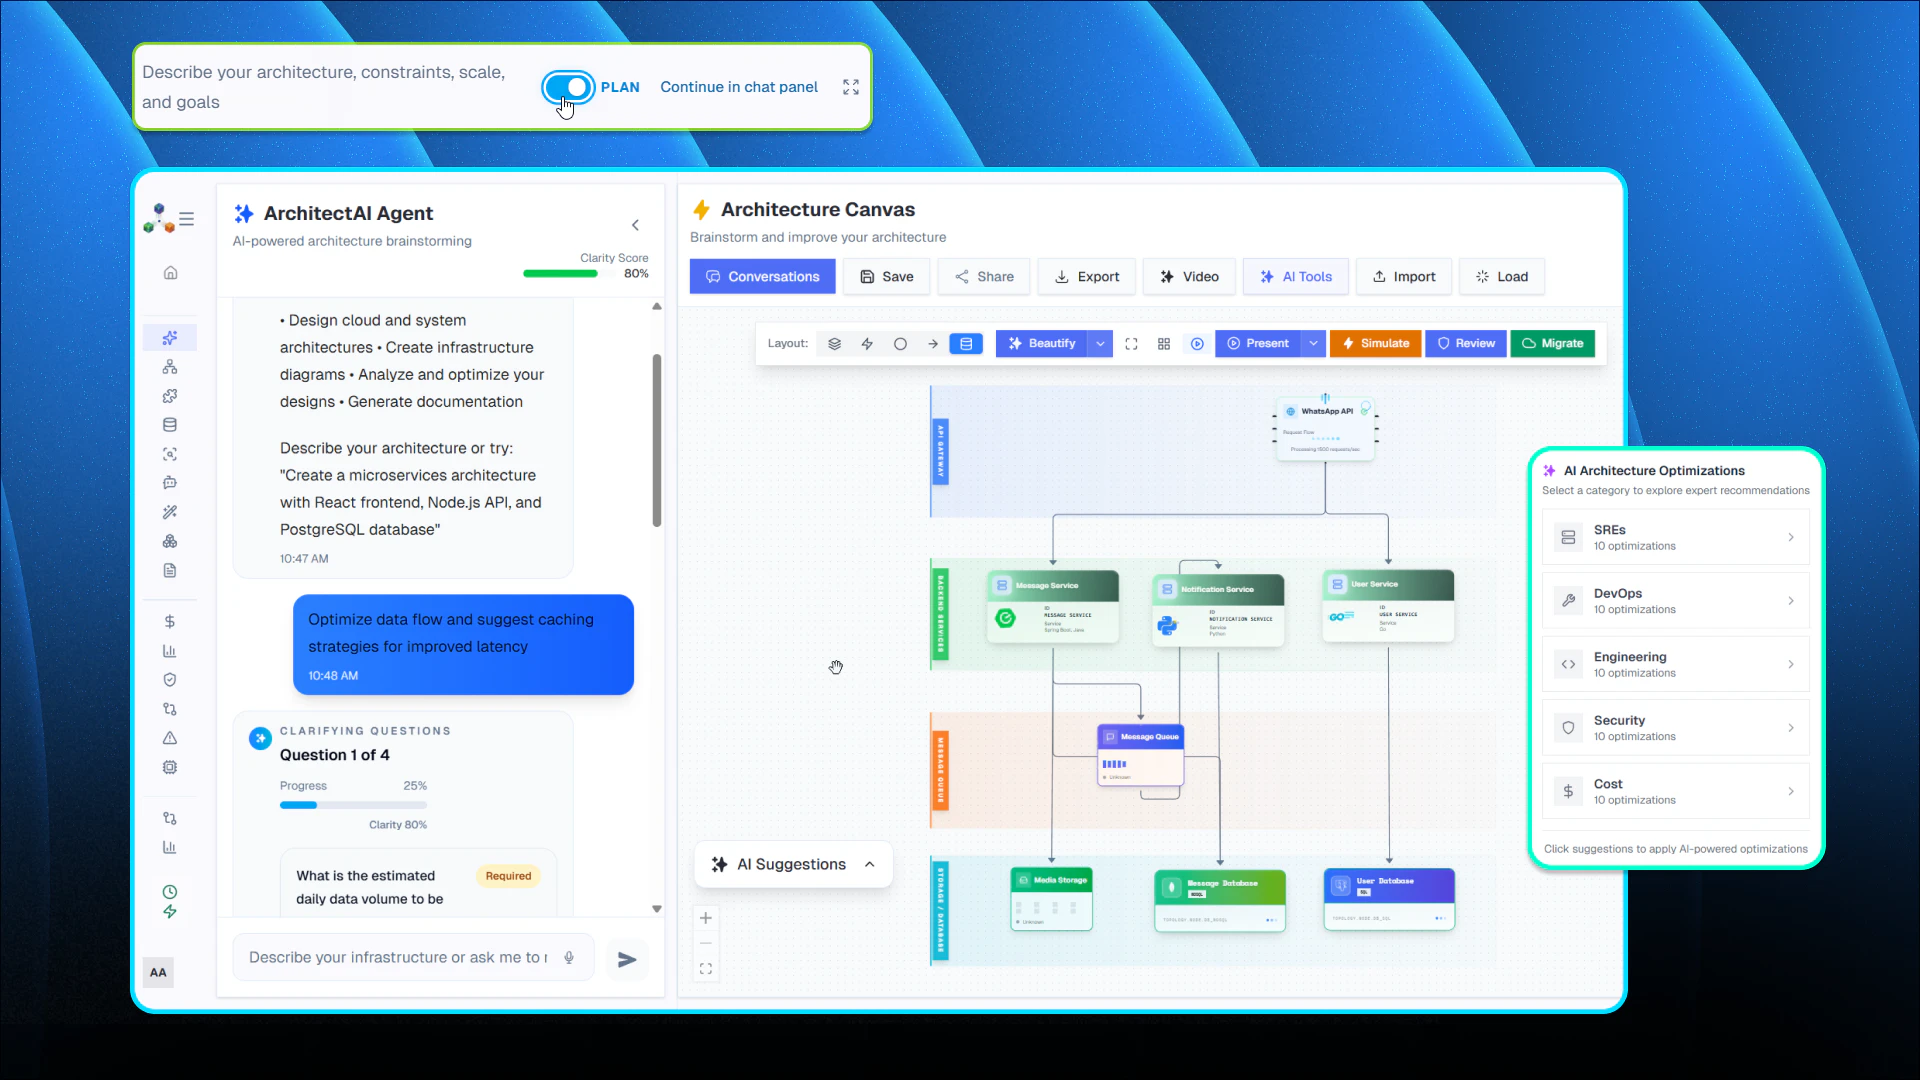Open the Beautify dropdown arrow
Screen dimensions: 1920x1080
[x=1099, y=343]
